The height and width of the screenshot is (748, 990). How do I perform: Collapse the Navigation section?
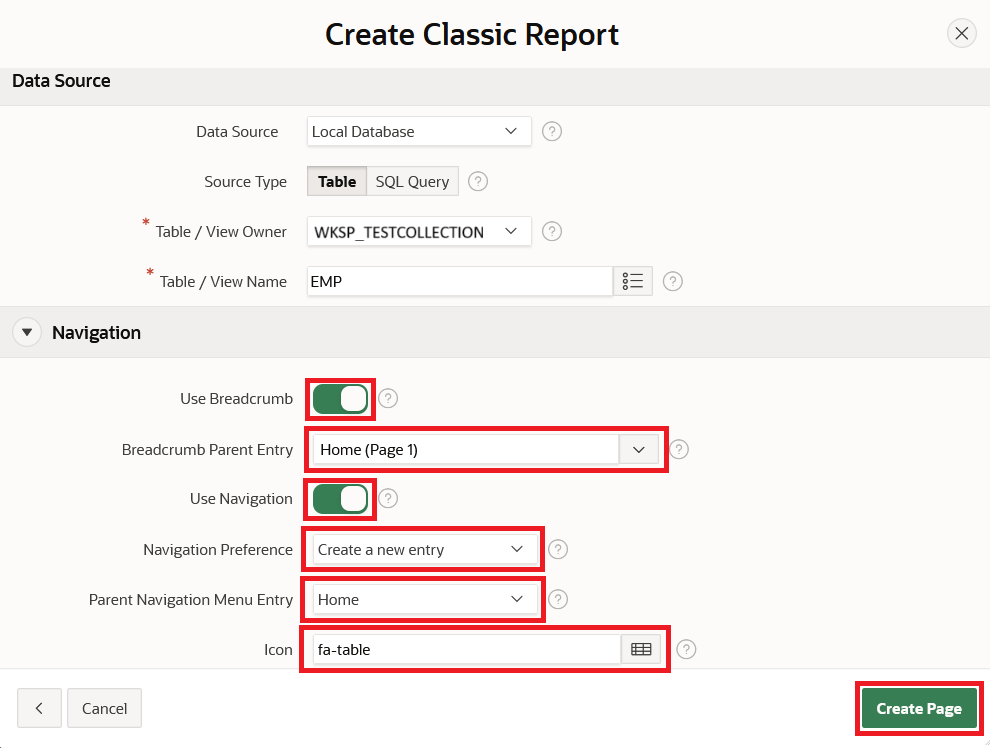27,332
